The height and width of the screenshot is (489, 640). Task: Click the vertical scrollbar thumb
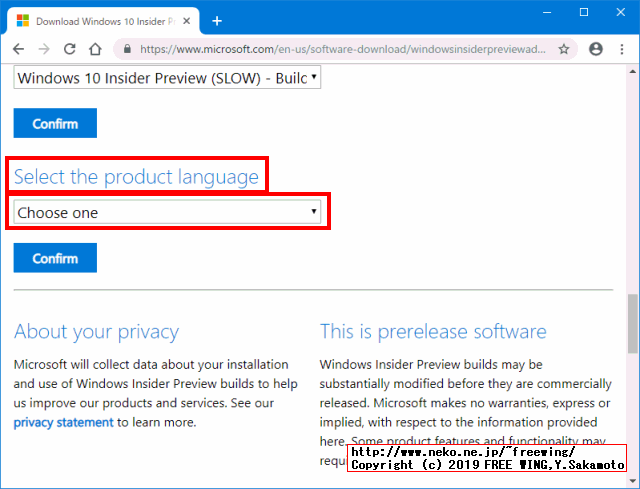pos(633,323)
